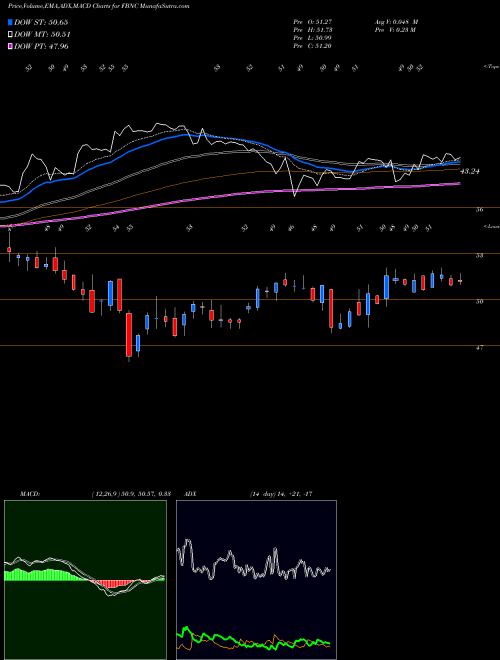Click the white DOW MT legend swatch
Image resolution: width=500 pixels, height=660 pixels.
click(10, 35)
